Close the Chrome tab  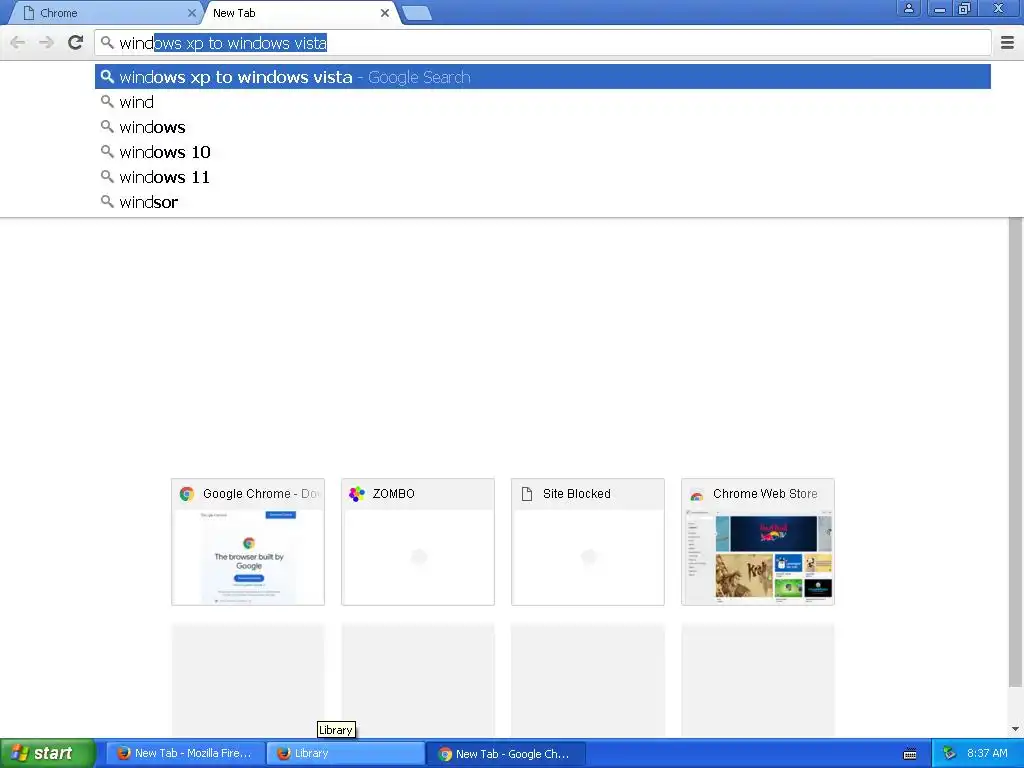191,12
